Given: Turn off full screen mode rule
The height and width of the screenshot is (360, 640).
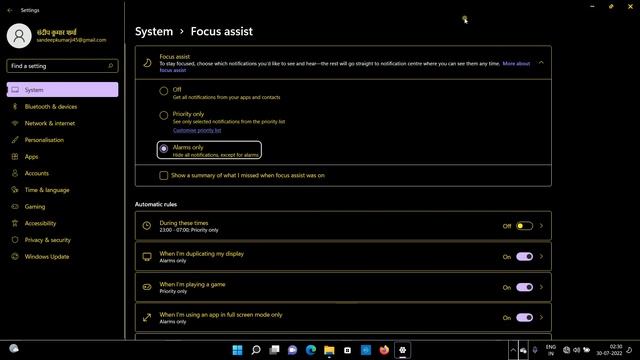Looking at the screenshot, I should [524, 318].
